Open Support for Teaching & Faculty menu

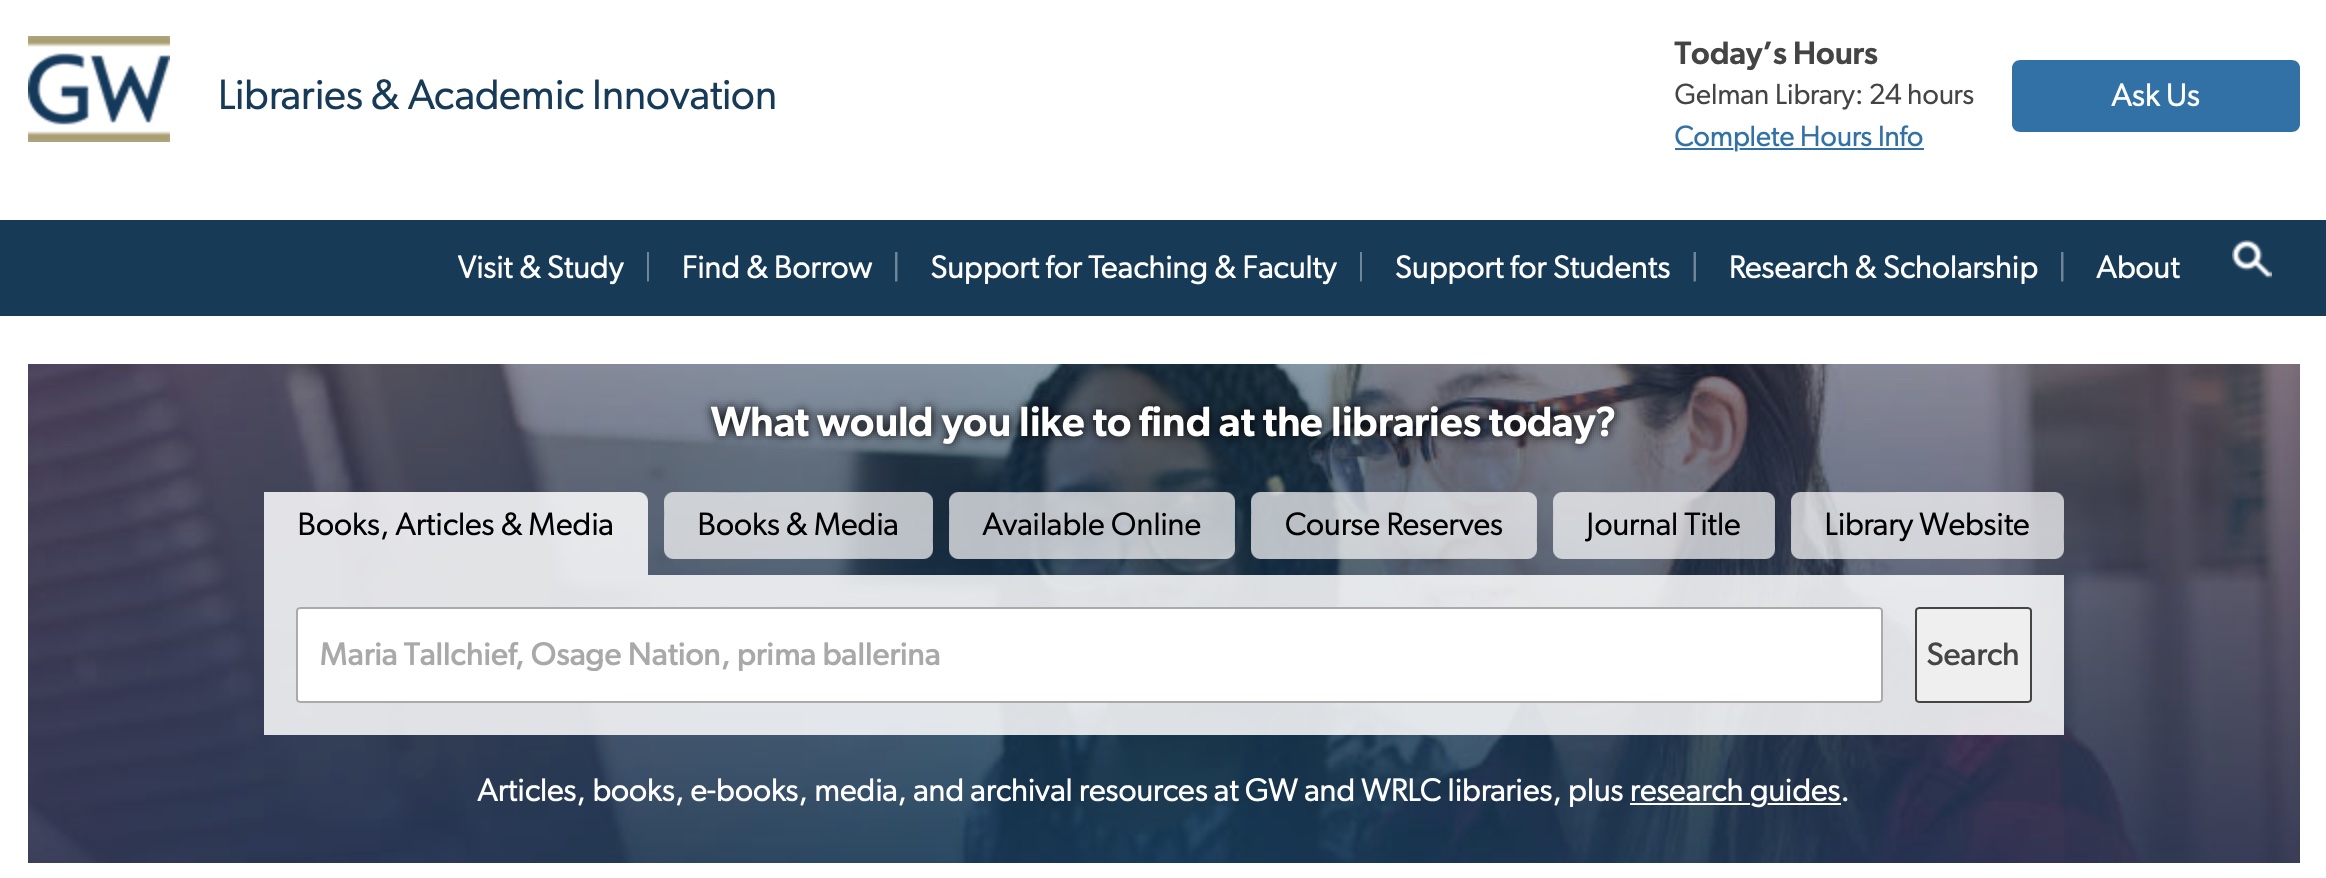(1133, 267)
